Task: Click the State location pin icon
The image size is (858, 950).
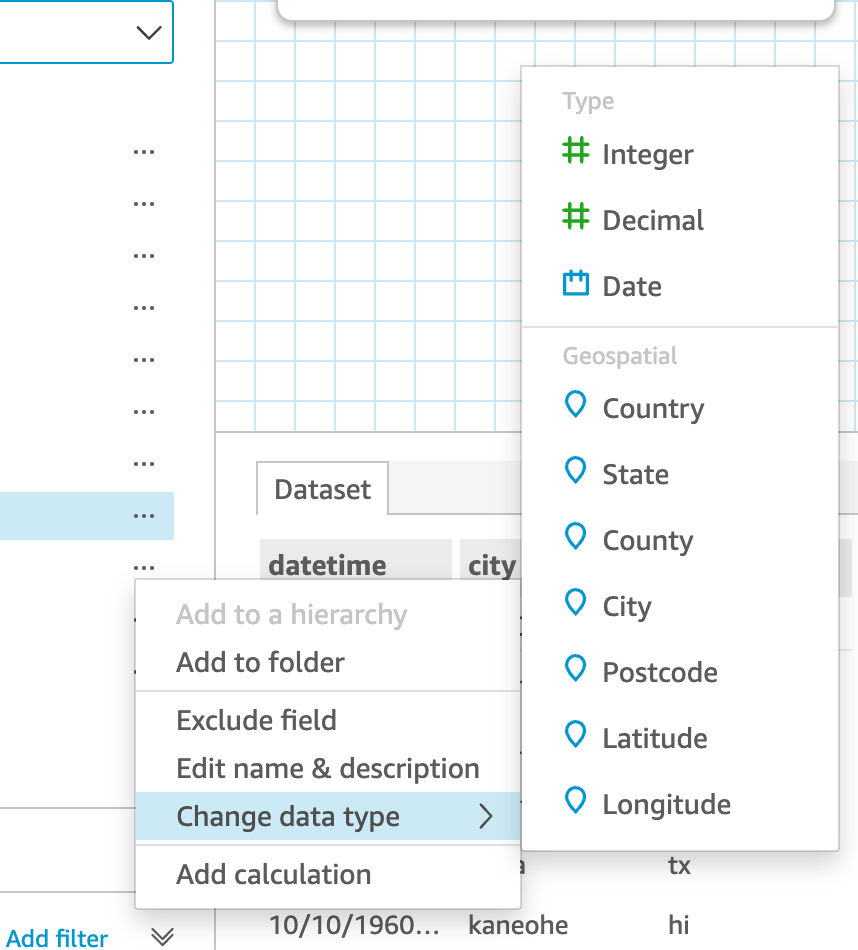Action: 575,471
